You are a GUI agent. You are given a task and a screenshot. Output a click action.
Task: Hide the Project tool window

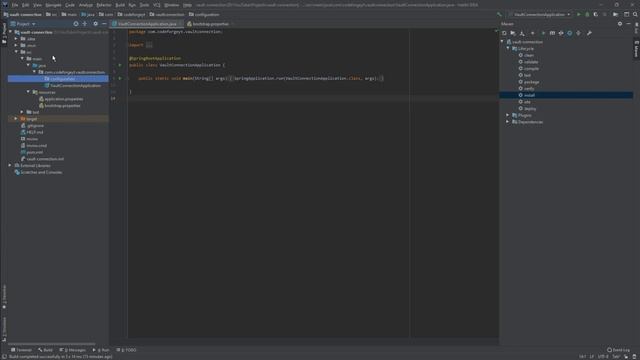click(x=104, y=24)
